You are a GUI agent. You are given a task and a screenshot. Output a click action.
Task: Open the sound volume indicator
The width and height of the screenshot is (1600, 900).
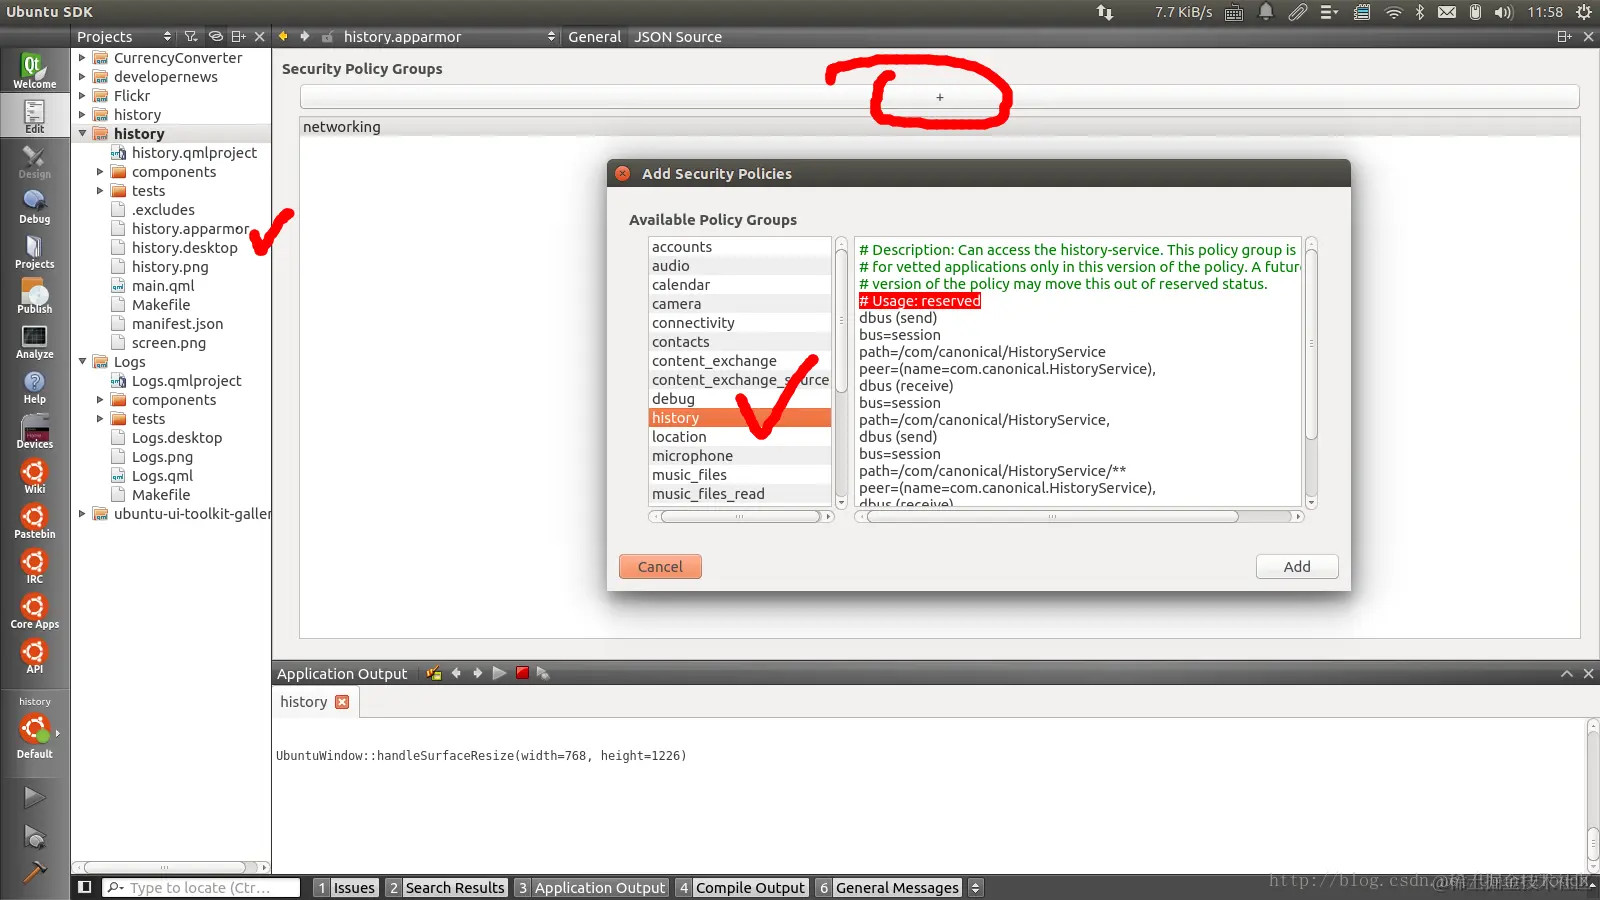tap(1503, 12)
